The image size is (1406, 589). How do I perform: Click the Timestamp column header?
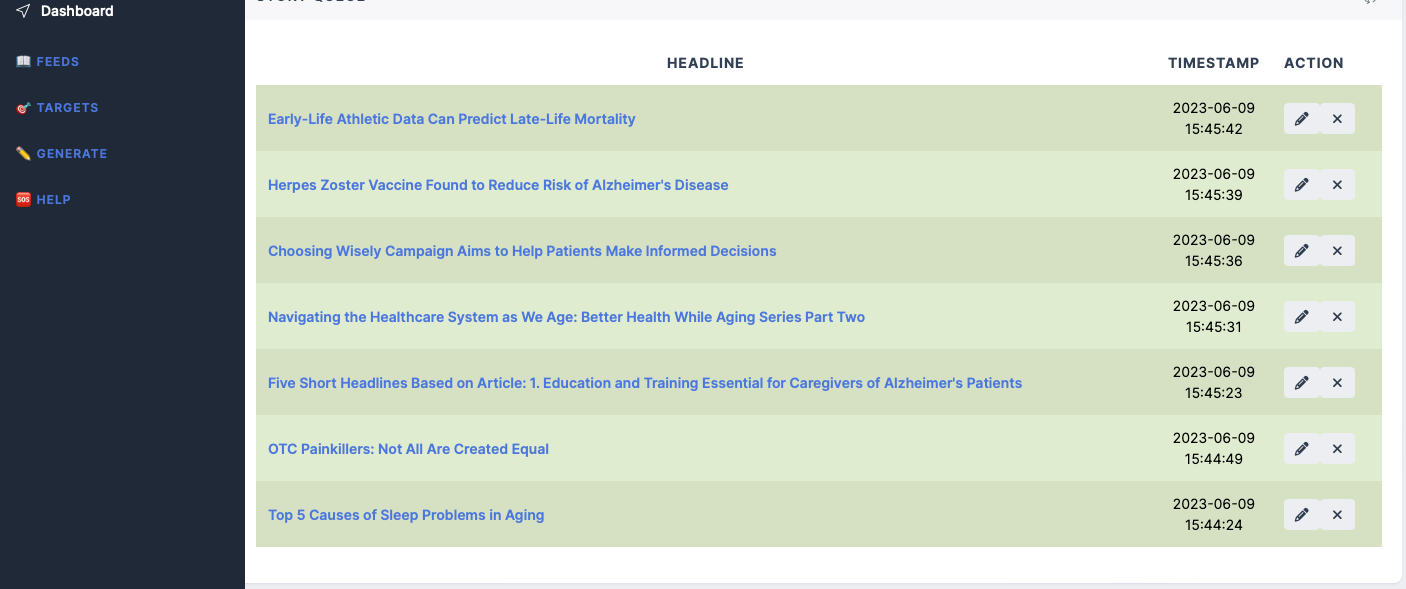tap(1214, 63)
